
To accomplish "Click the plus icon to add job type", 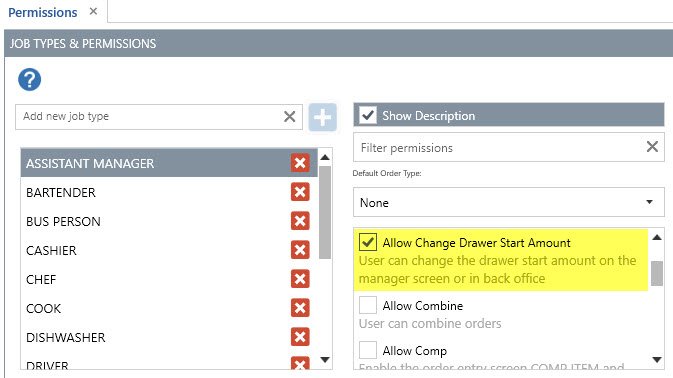I will pyautogui.click(x=322, y=117).
